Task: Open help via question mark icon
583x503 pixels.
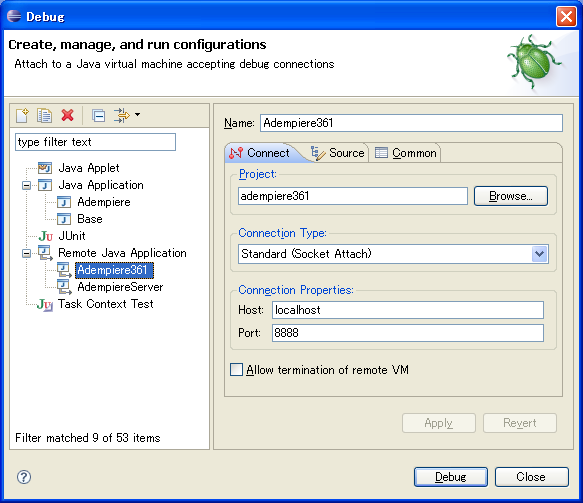Action: pyautogui.click(x=24, y=477)
